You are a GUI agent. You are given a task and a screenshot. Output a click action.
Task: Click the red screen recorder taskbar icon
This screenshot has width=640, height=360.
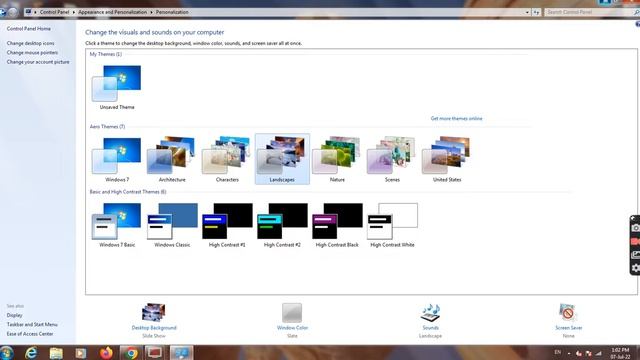click(x=155, y=353)
